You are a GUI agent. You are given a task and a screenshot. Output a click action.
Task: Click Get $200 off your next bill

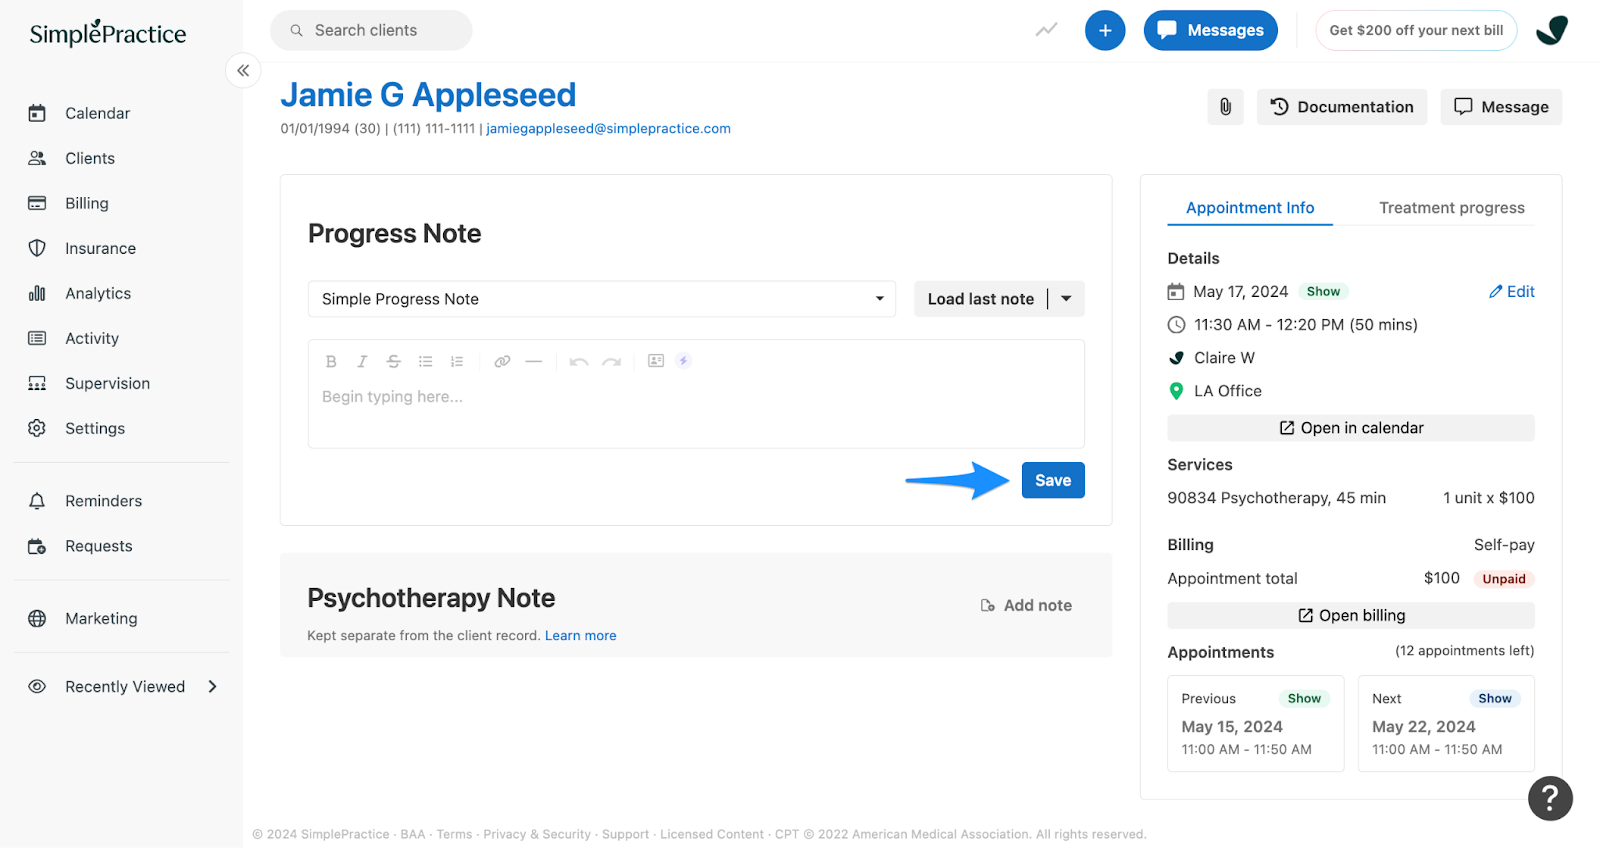1416,30
